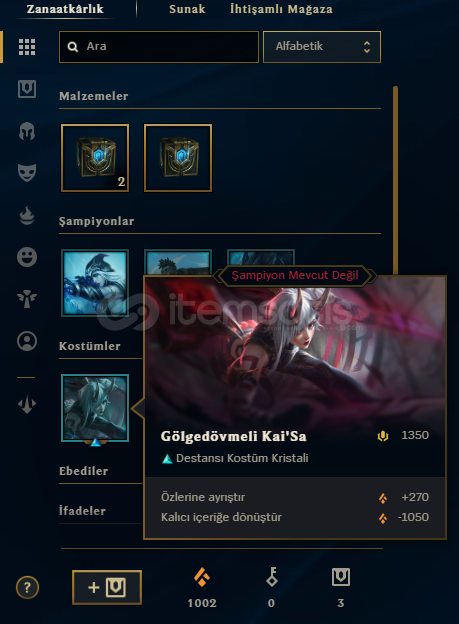459x624 pixels.
Task: Filter by ward skins flame icon
Action: pyautogui.click(x=27, y=215)
